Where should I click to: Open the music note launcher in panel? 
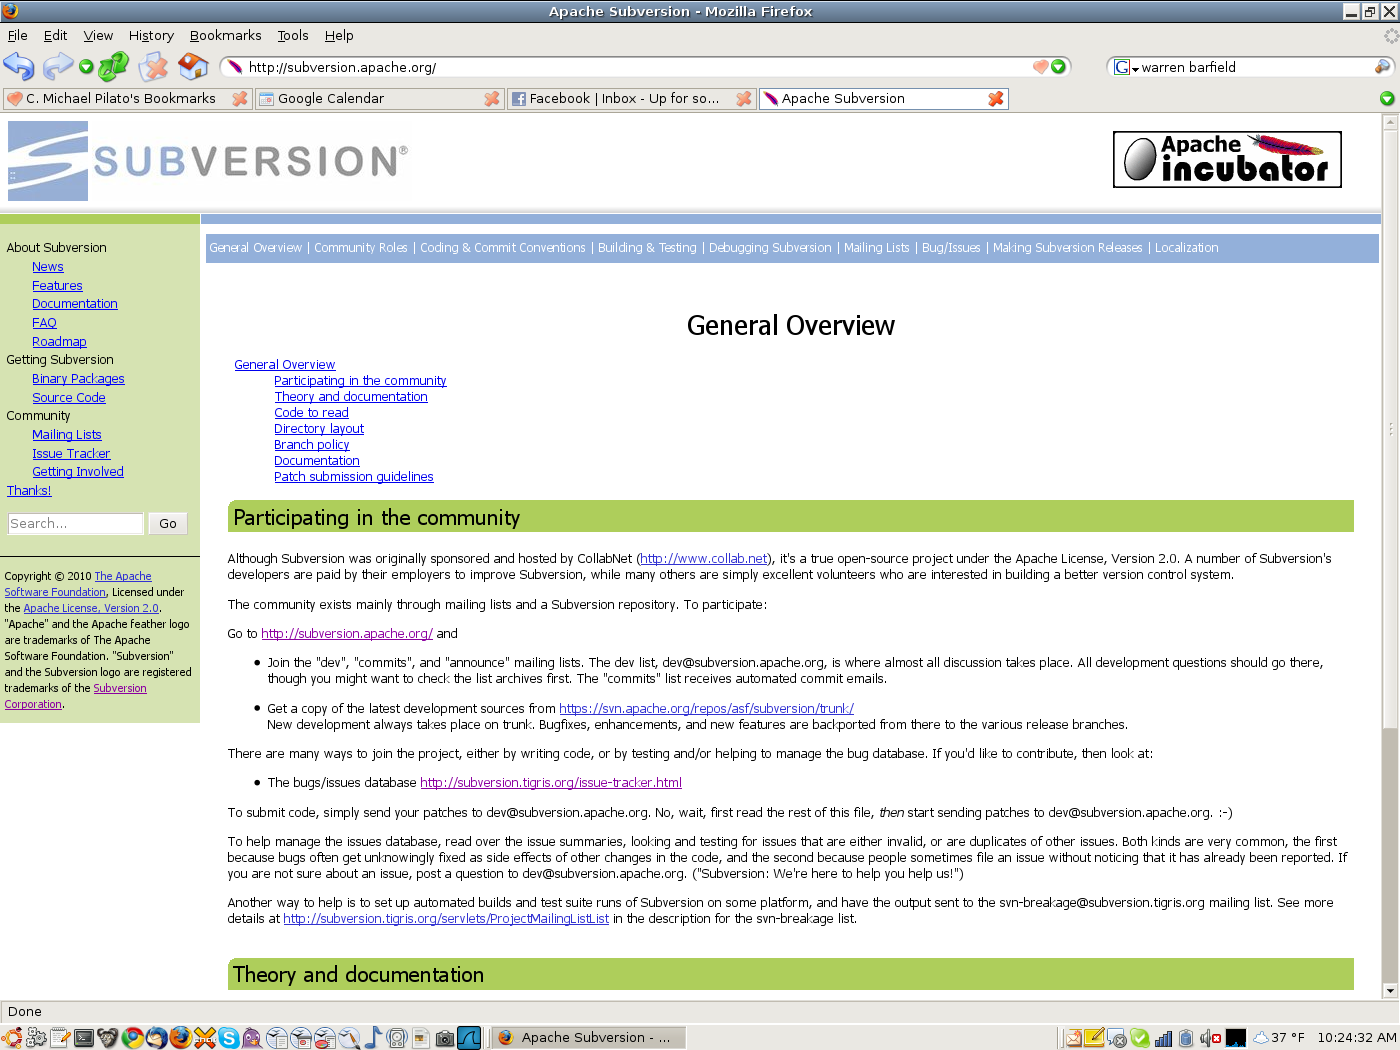pos(373,1038)
